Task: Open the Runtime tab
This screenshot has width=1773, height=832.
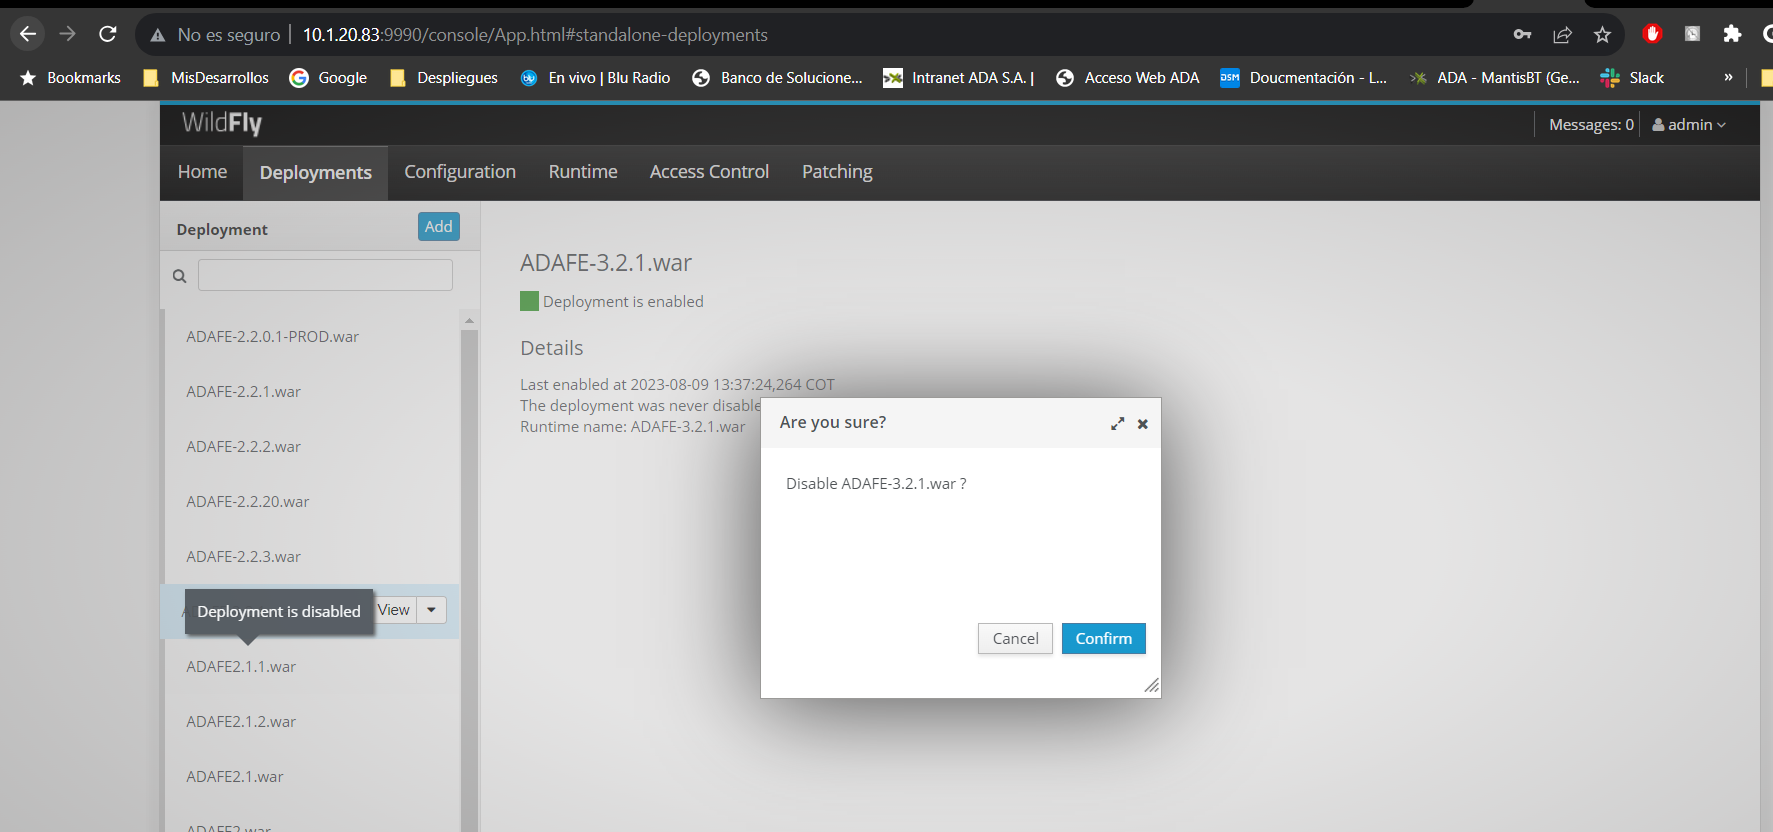Action: 583,172
